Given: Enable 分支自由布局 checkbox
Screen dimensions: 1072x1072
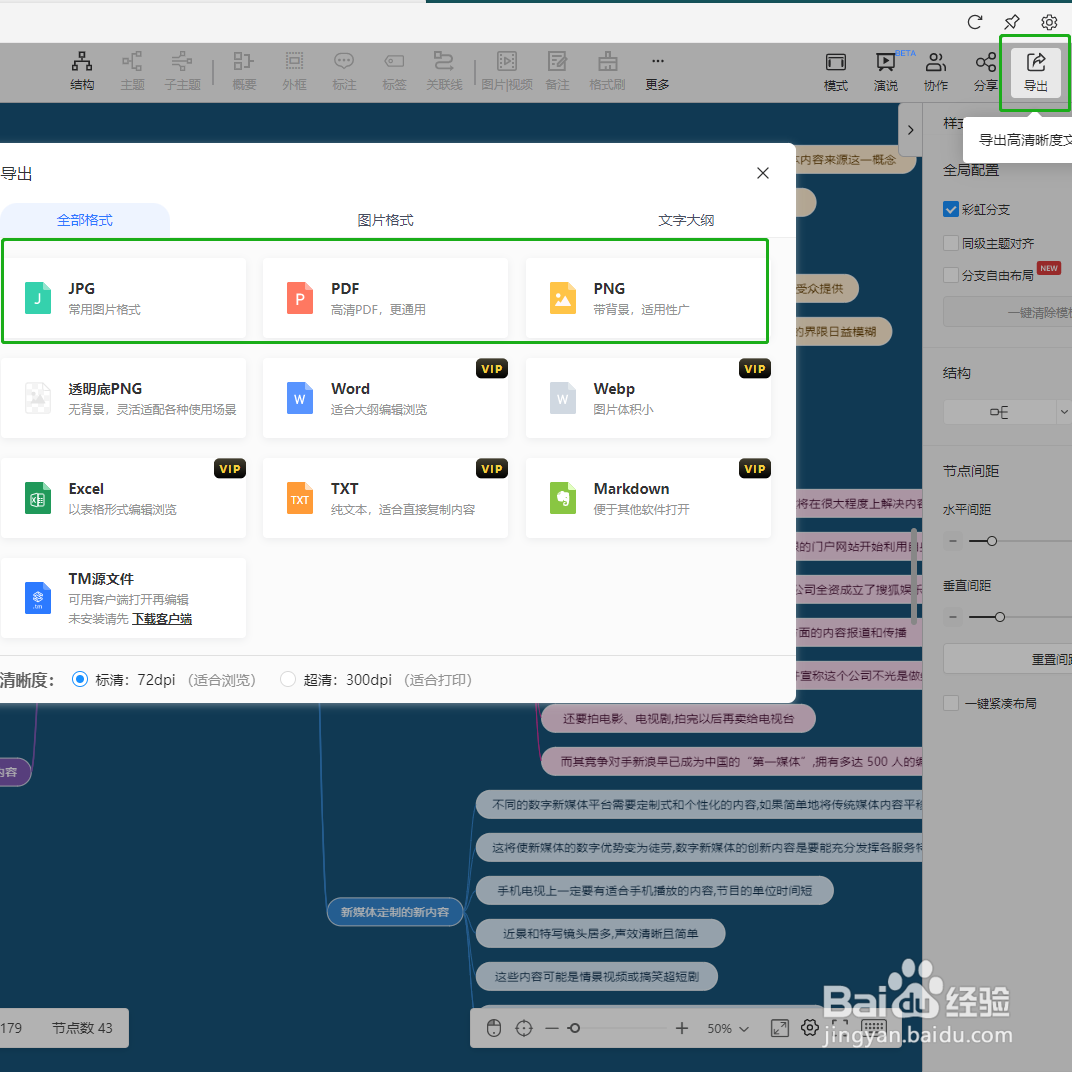Looking at the screenshot, I should (950, 275).
